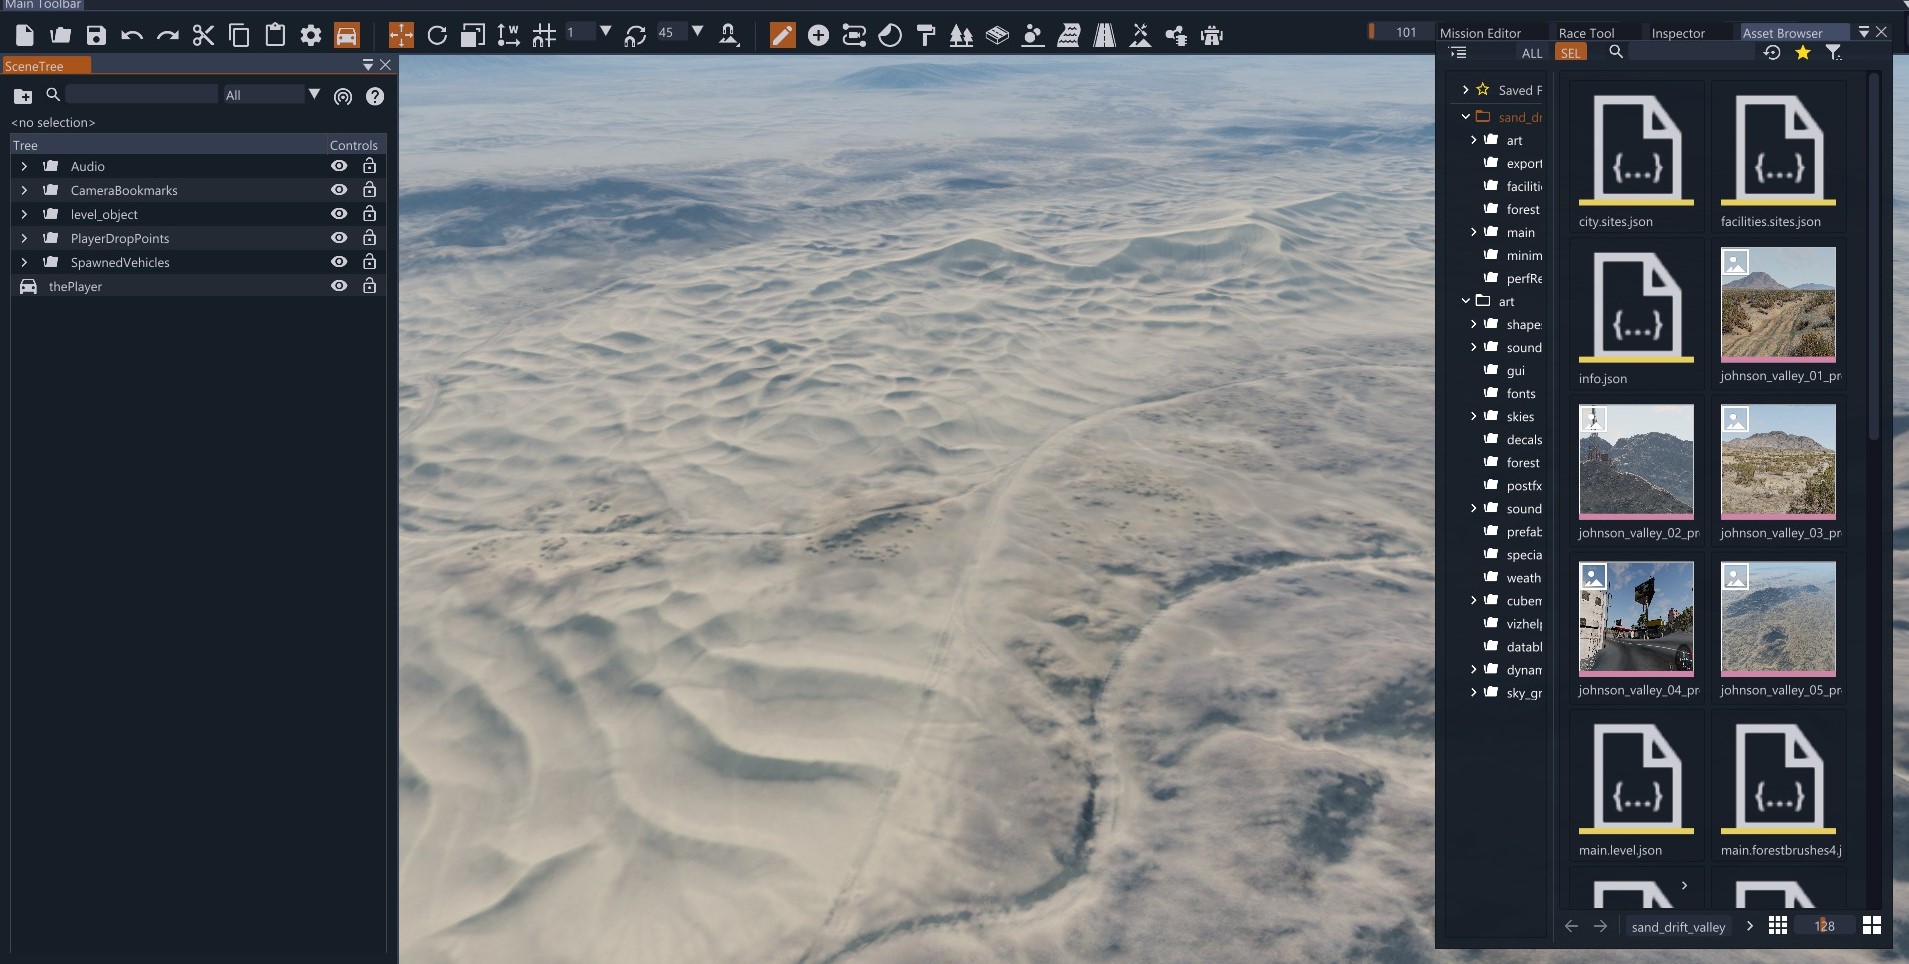Toggle rotation snapping icon
Viewport: 1909px width, 964px height.
(x=635, y=36)
